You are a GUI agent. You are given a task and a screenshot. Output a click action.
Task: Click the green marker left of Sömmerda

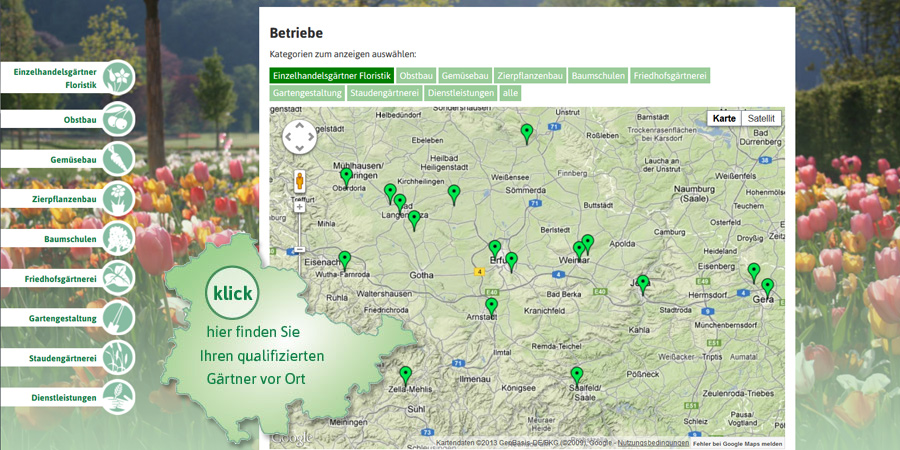(454, 194)
